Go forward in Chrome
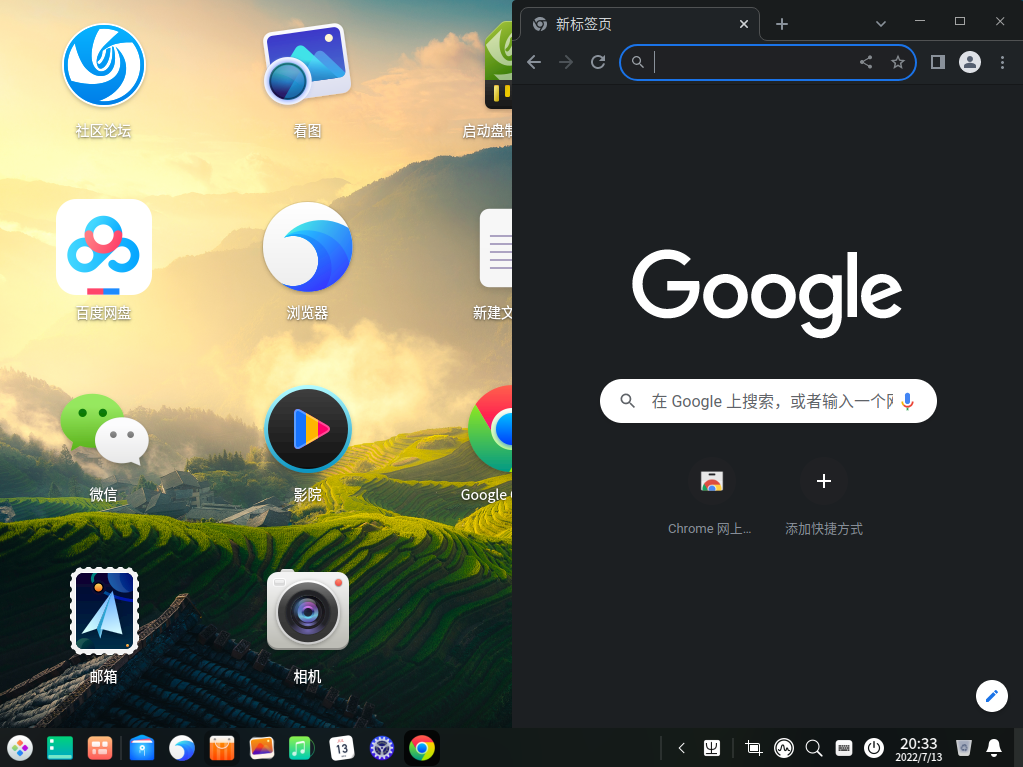Viewport: 1023px width, 767px height. tap(566, 62)
